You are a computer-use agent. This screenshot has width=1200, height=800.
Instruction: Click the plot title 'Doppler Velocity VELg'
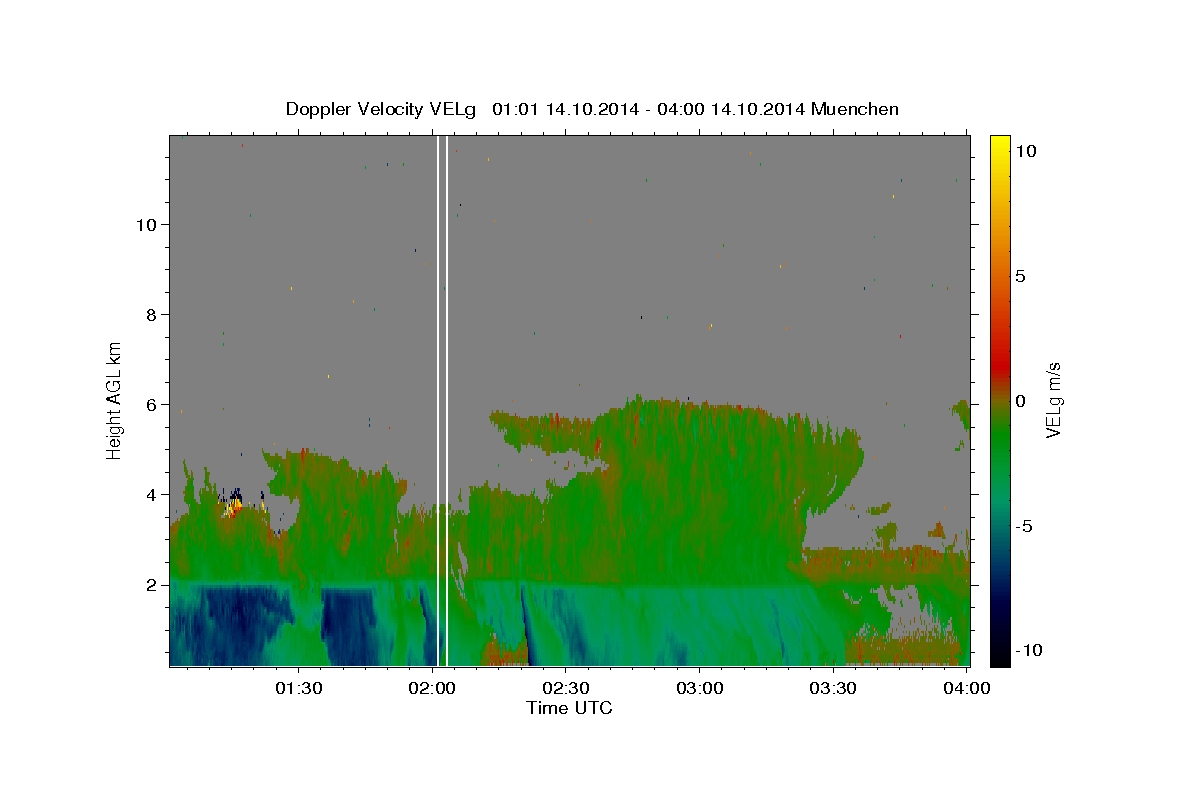click(x=382, y=109)
